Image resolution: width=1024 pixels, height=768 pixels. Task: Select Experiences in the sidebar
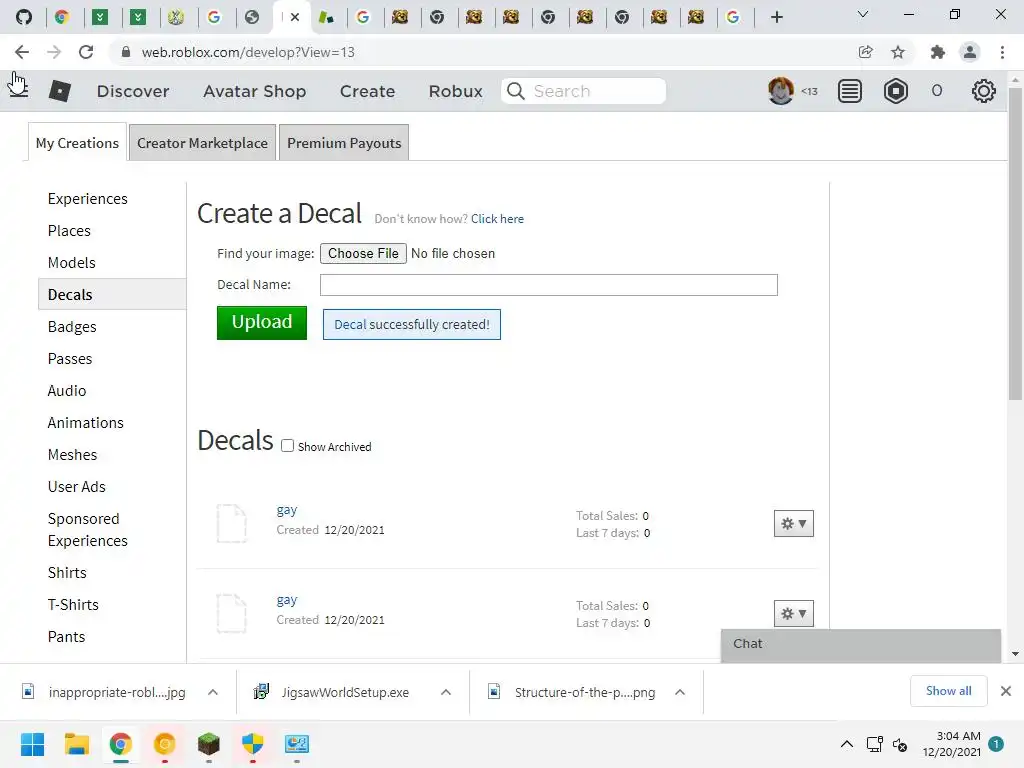pos(88,199)
